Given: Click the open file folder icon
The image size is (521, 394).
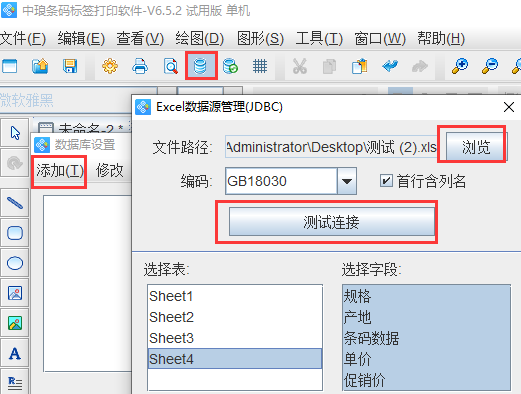Looking at the screenshot, I should (40, 66).
